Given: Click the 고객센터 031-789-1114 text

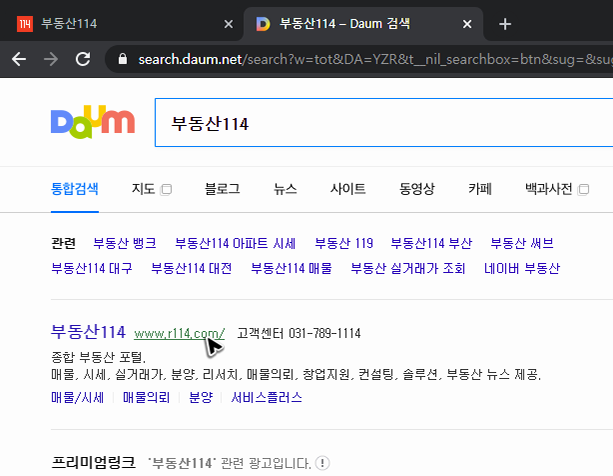Looking at the screenshot, I should coord(299,333).
